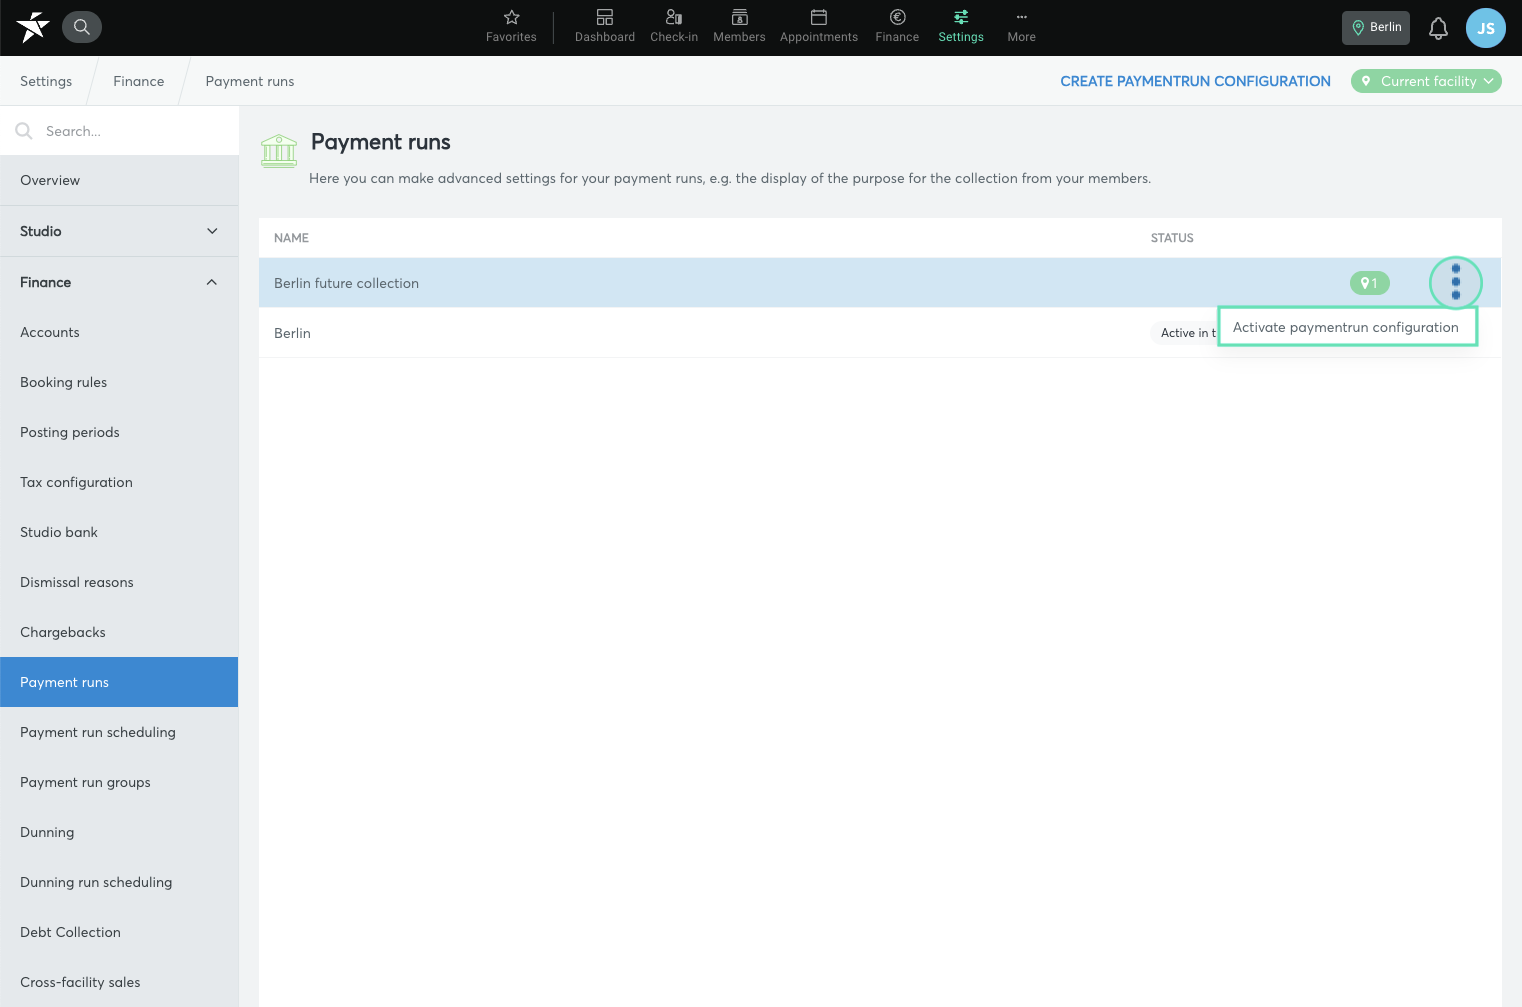Click the Active status badge on Berlin row
1522x1007 pixels.
click(x=1184, y=333)
